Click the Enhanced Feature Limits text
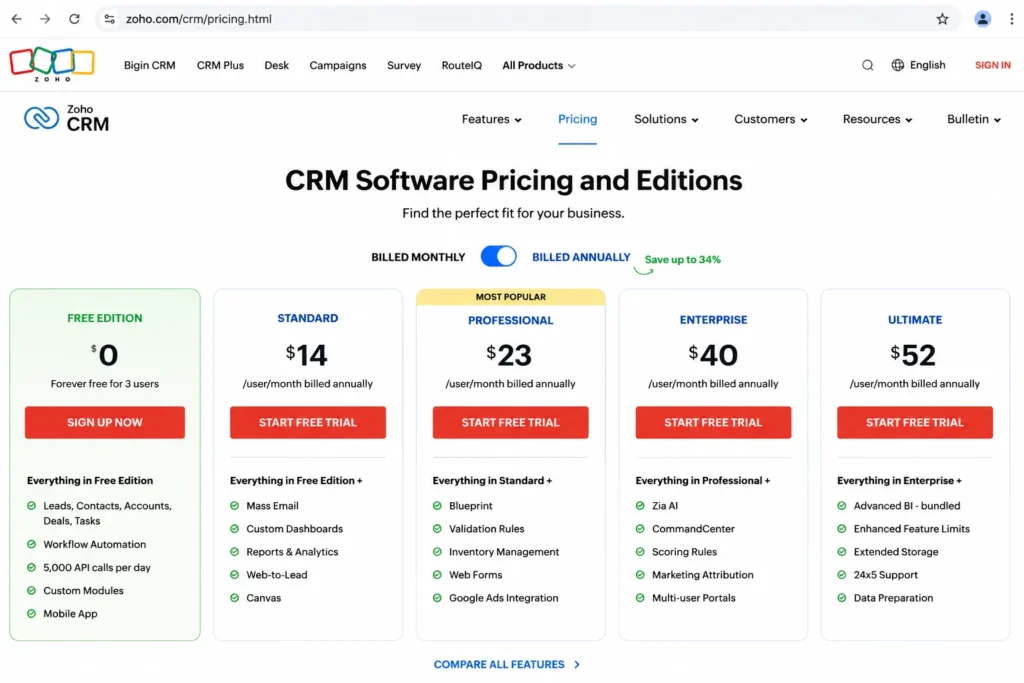The height and width of the screenshot is (683, 1024). coord(912,528)
